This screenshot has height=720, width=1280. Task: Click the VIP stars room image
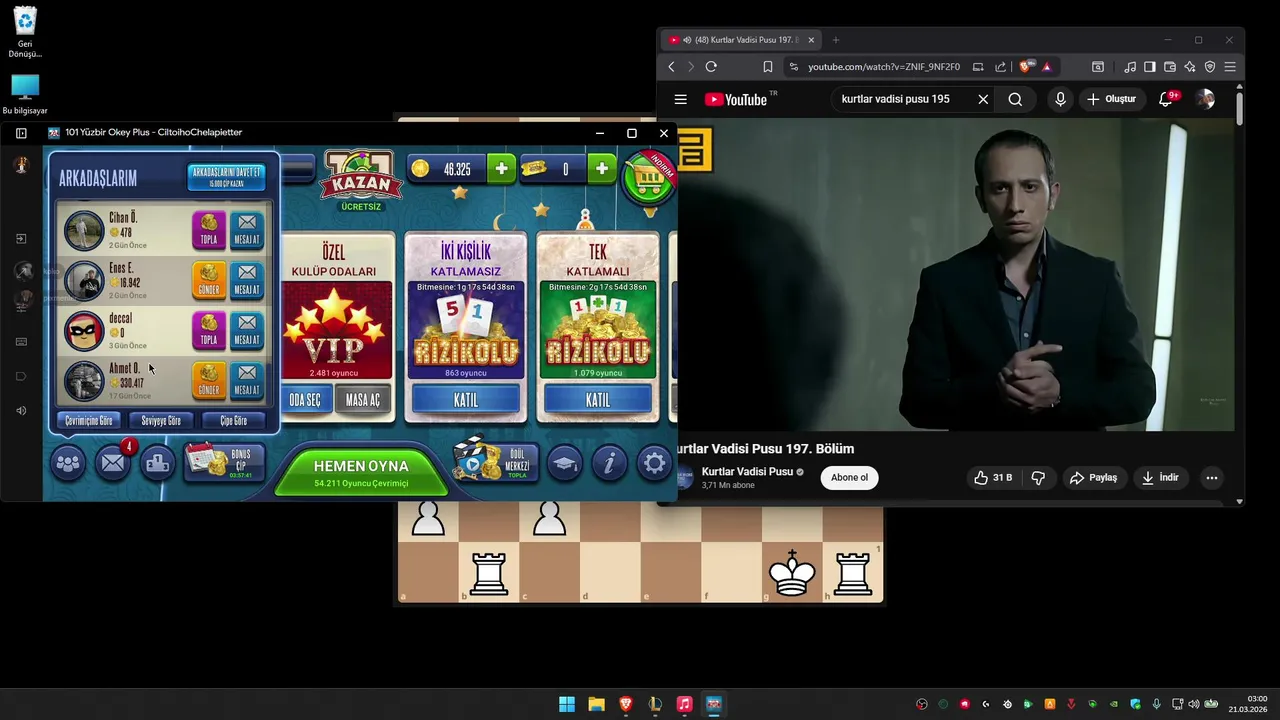point(336,330)
